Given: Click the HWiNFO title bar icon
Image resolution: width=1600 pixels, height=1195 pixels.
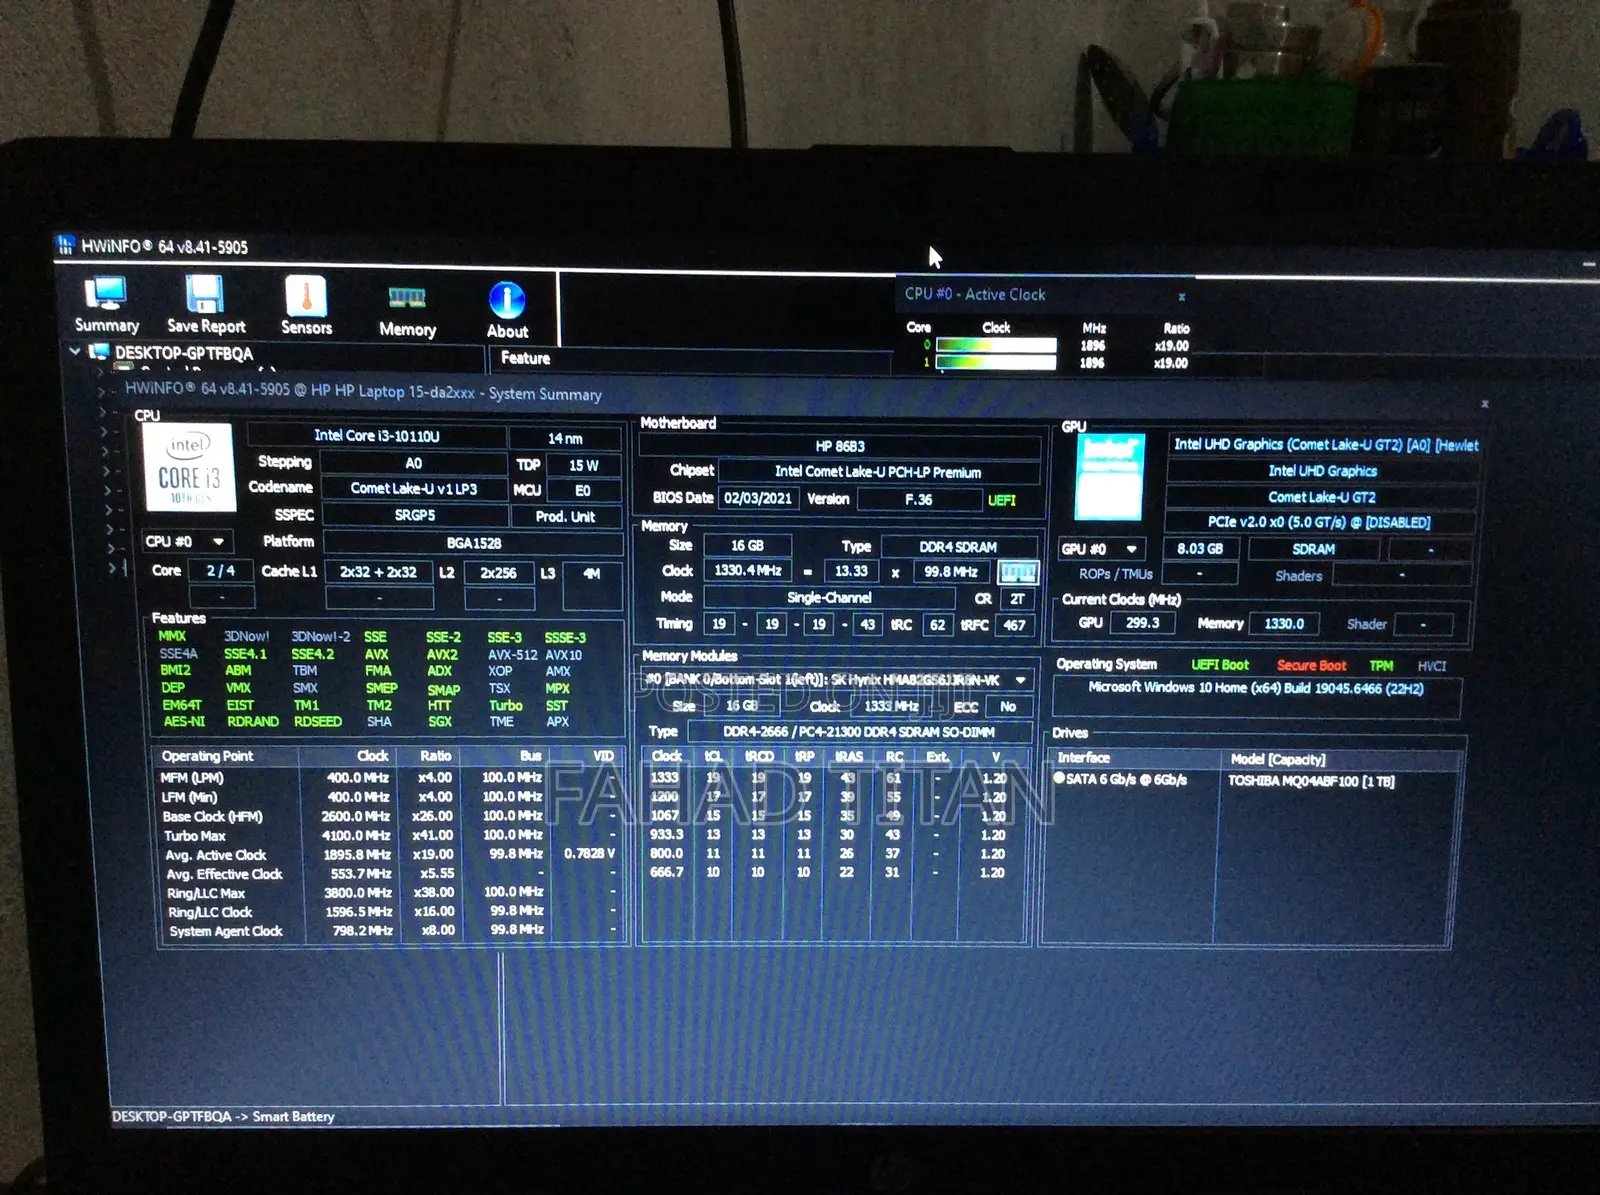Looking at the screenshot, I should (66, 245).
